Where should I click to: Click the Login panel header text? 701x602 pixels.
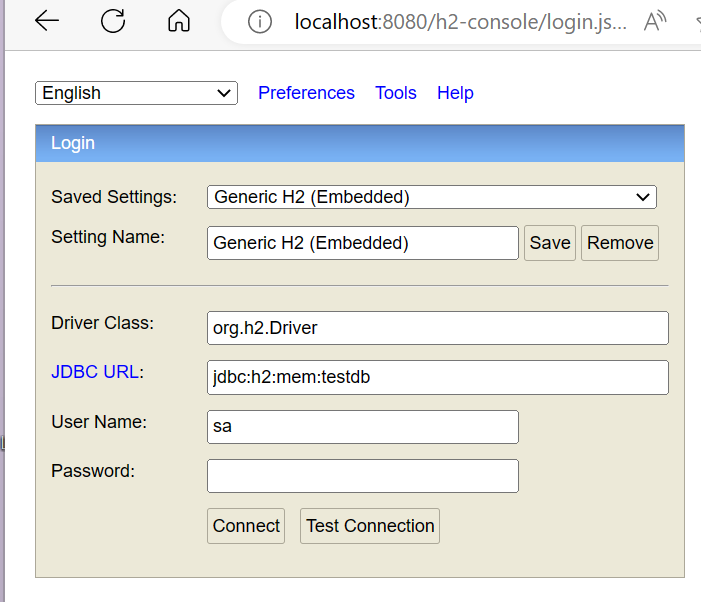tap(73, 143)
